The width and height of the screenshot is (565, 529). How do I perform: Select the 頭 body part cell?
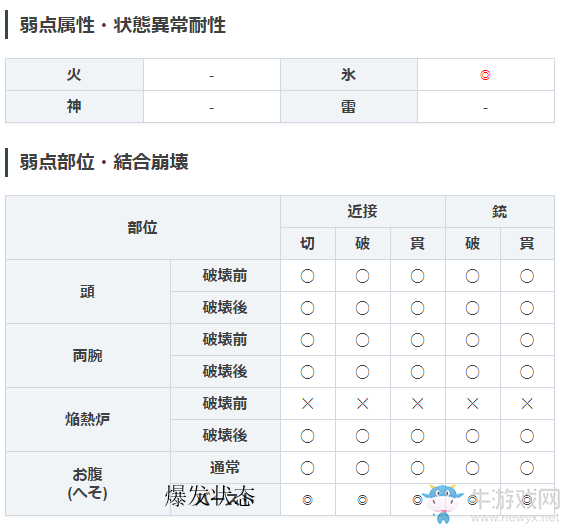88,292
